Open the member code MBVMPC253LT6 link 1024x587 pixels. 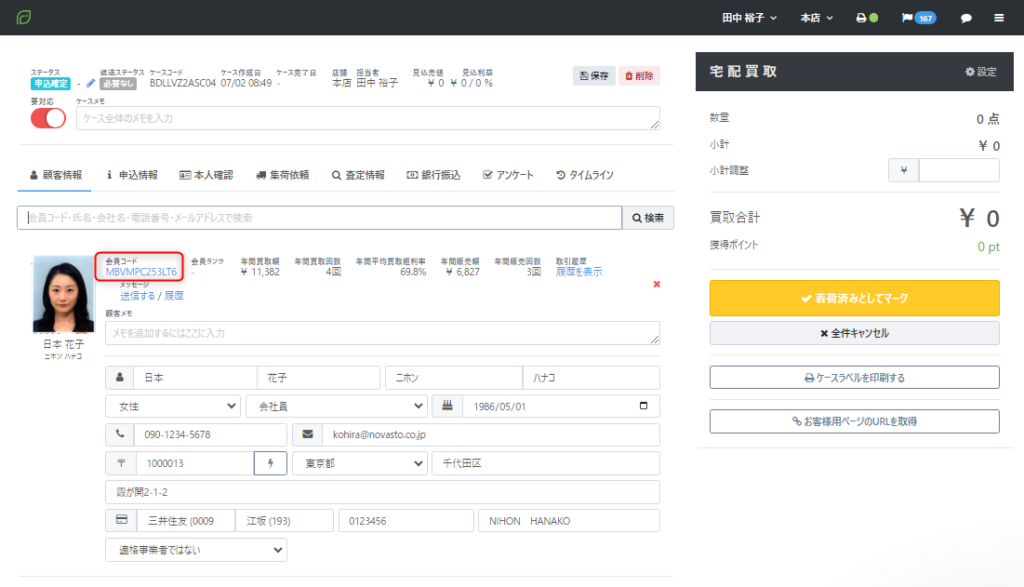click(141, 272)
